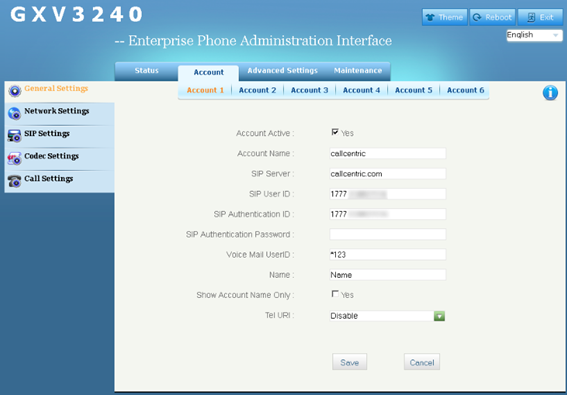The height and width of the screenshot is (395, 567).
Task: Click the Call Settings telephone icon
Action: (x=14, y=181)
